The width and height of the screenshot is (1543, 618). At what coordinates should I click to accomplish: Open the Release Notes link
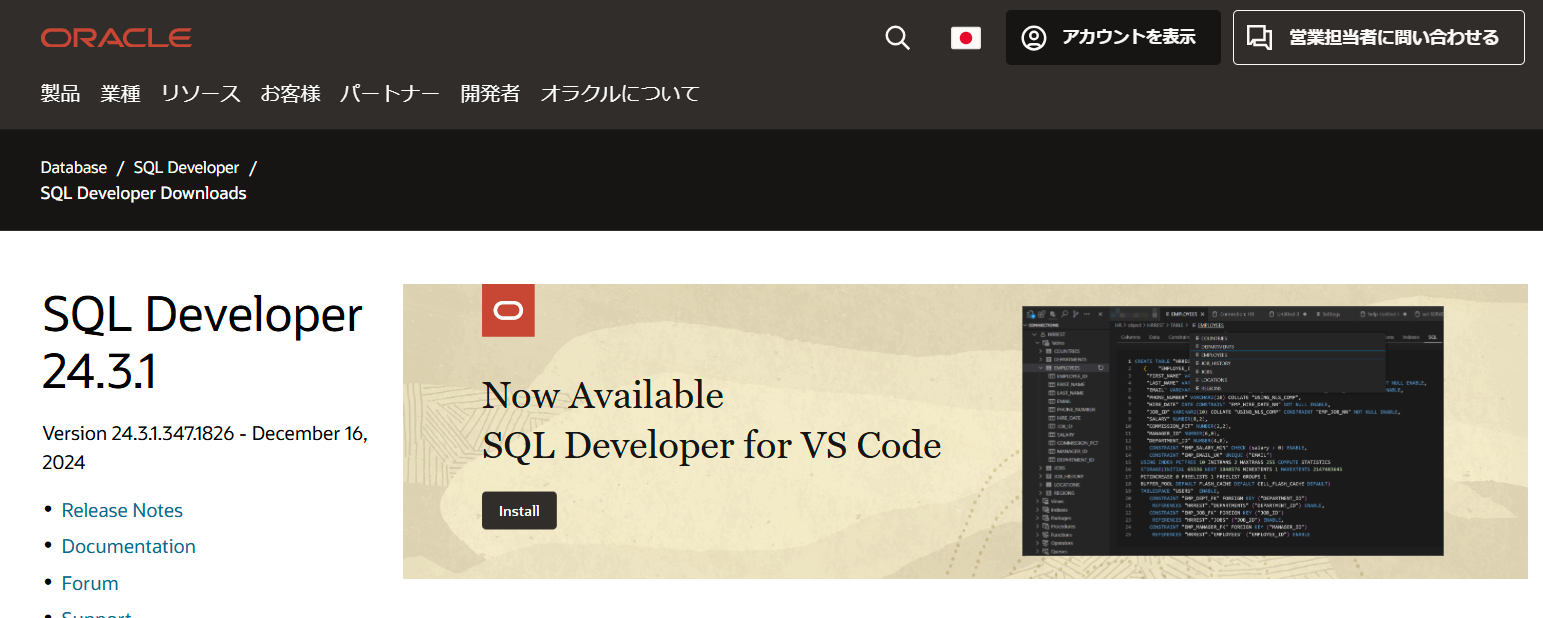(122, 510)
